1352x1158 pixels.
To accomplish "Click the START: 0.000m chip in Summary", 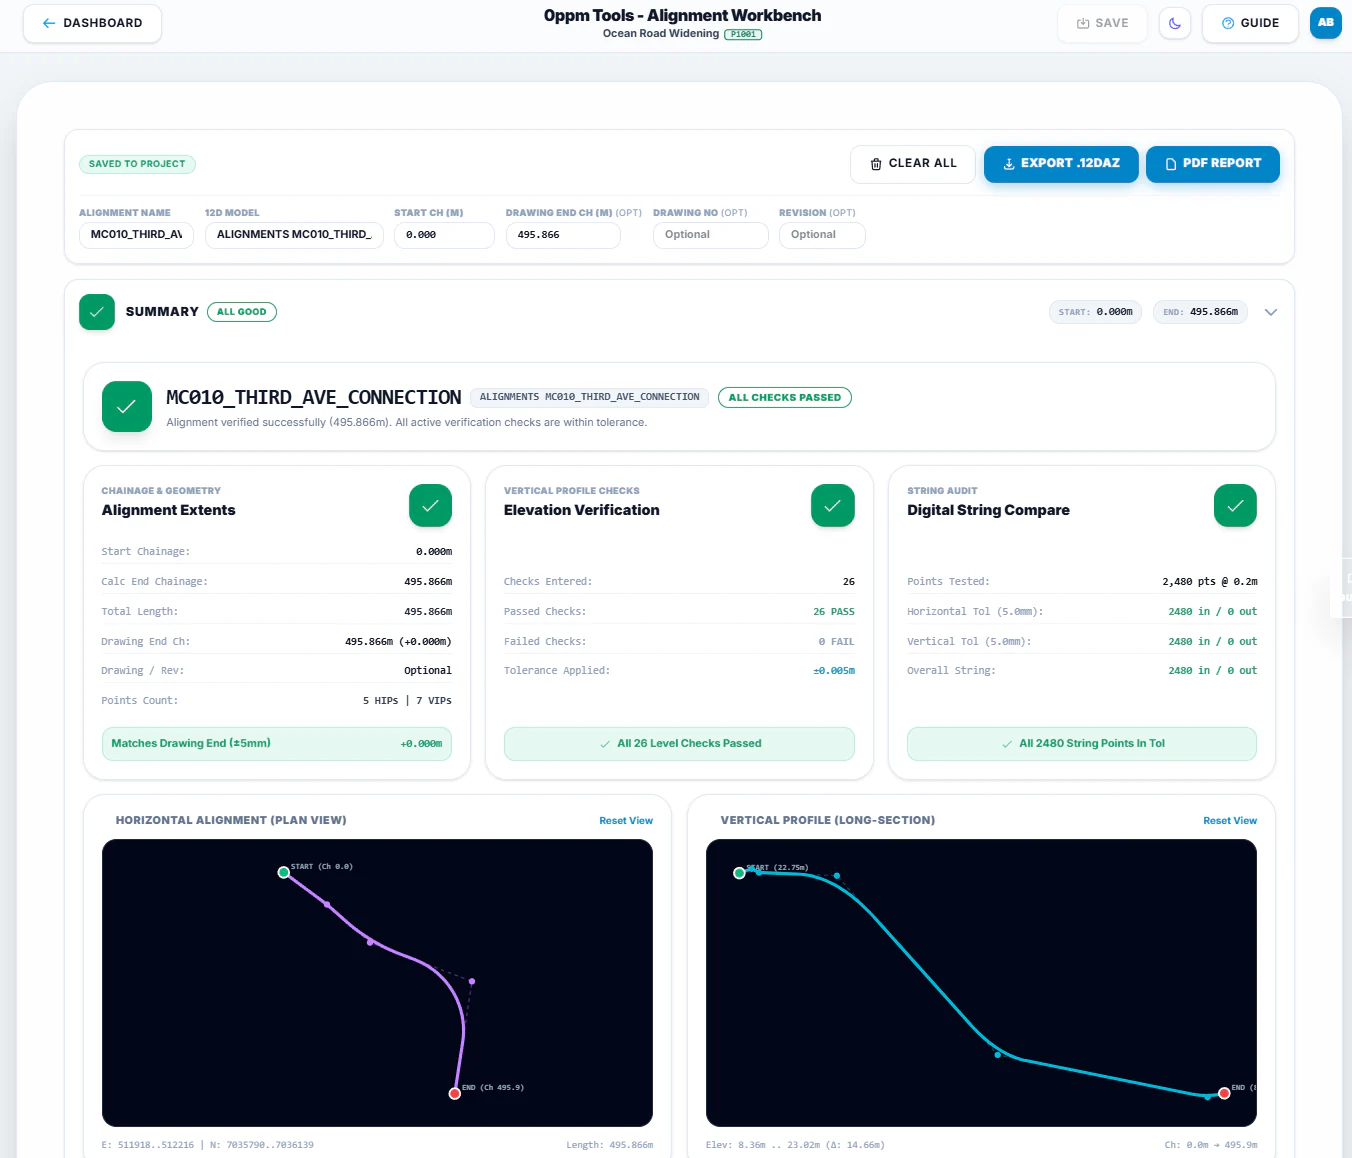I will [x=1096, y=312].
